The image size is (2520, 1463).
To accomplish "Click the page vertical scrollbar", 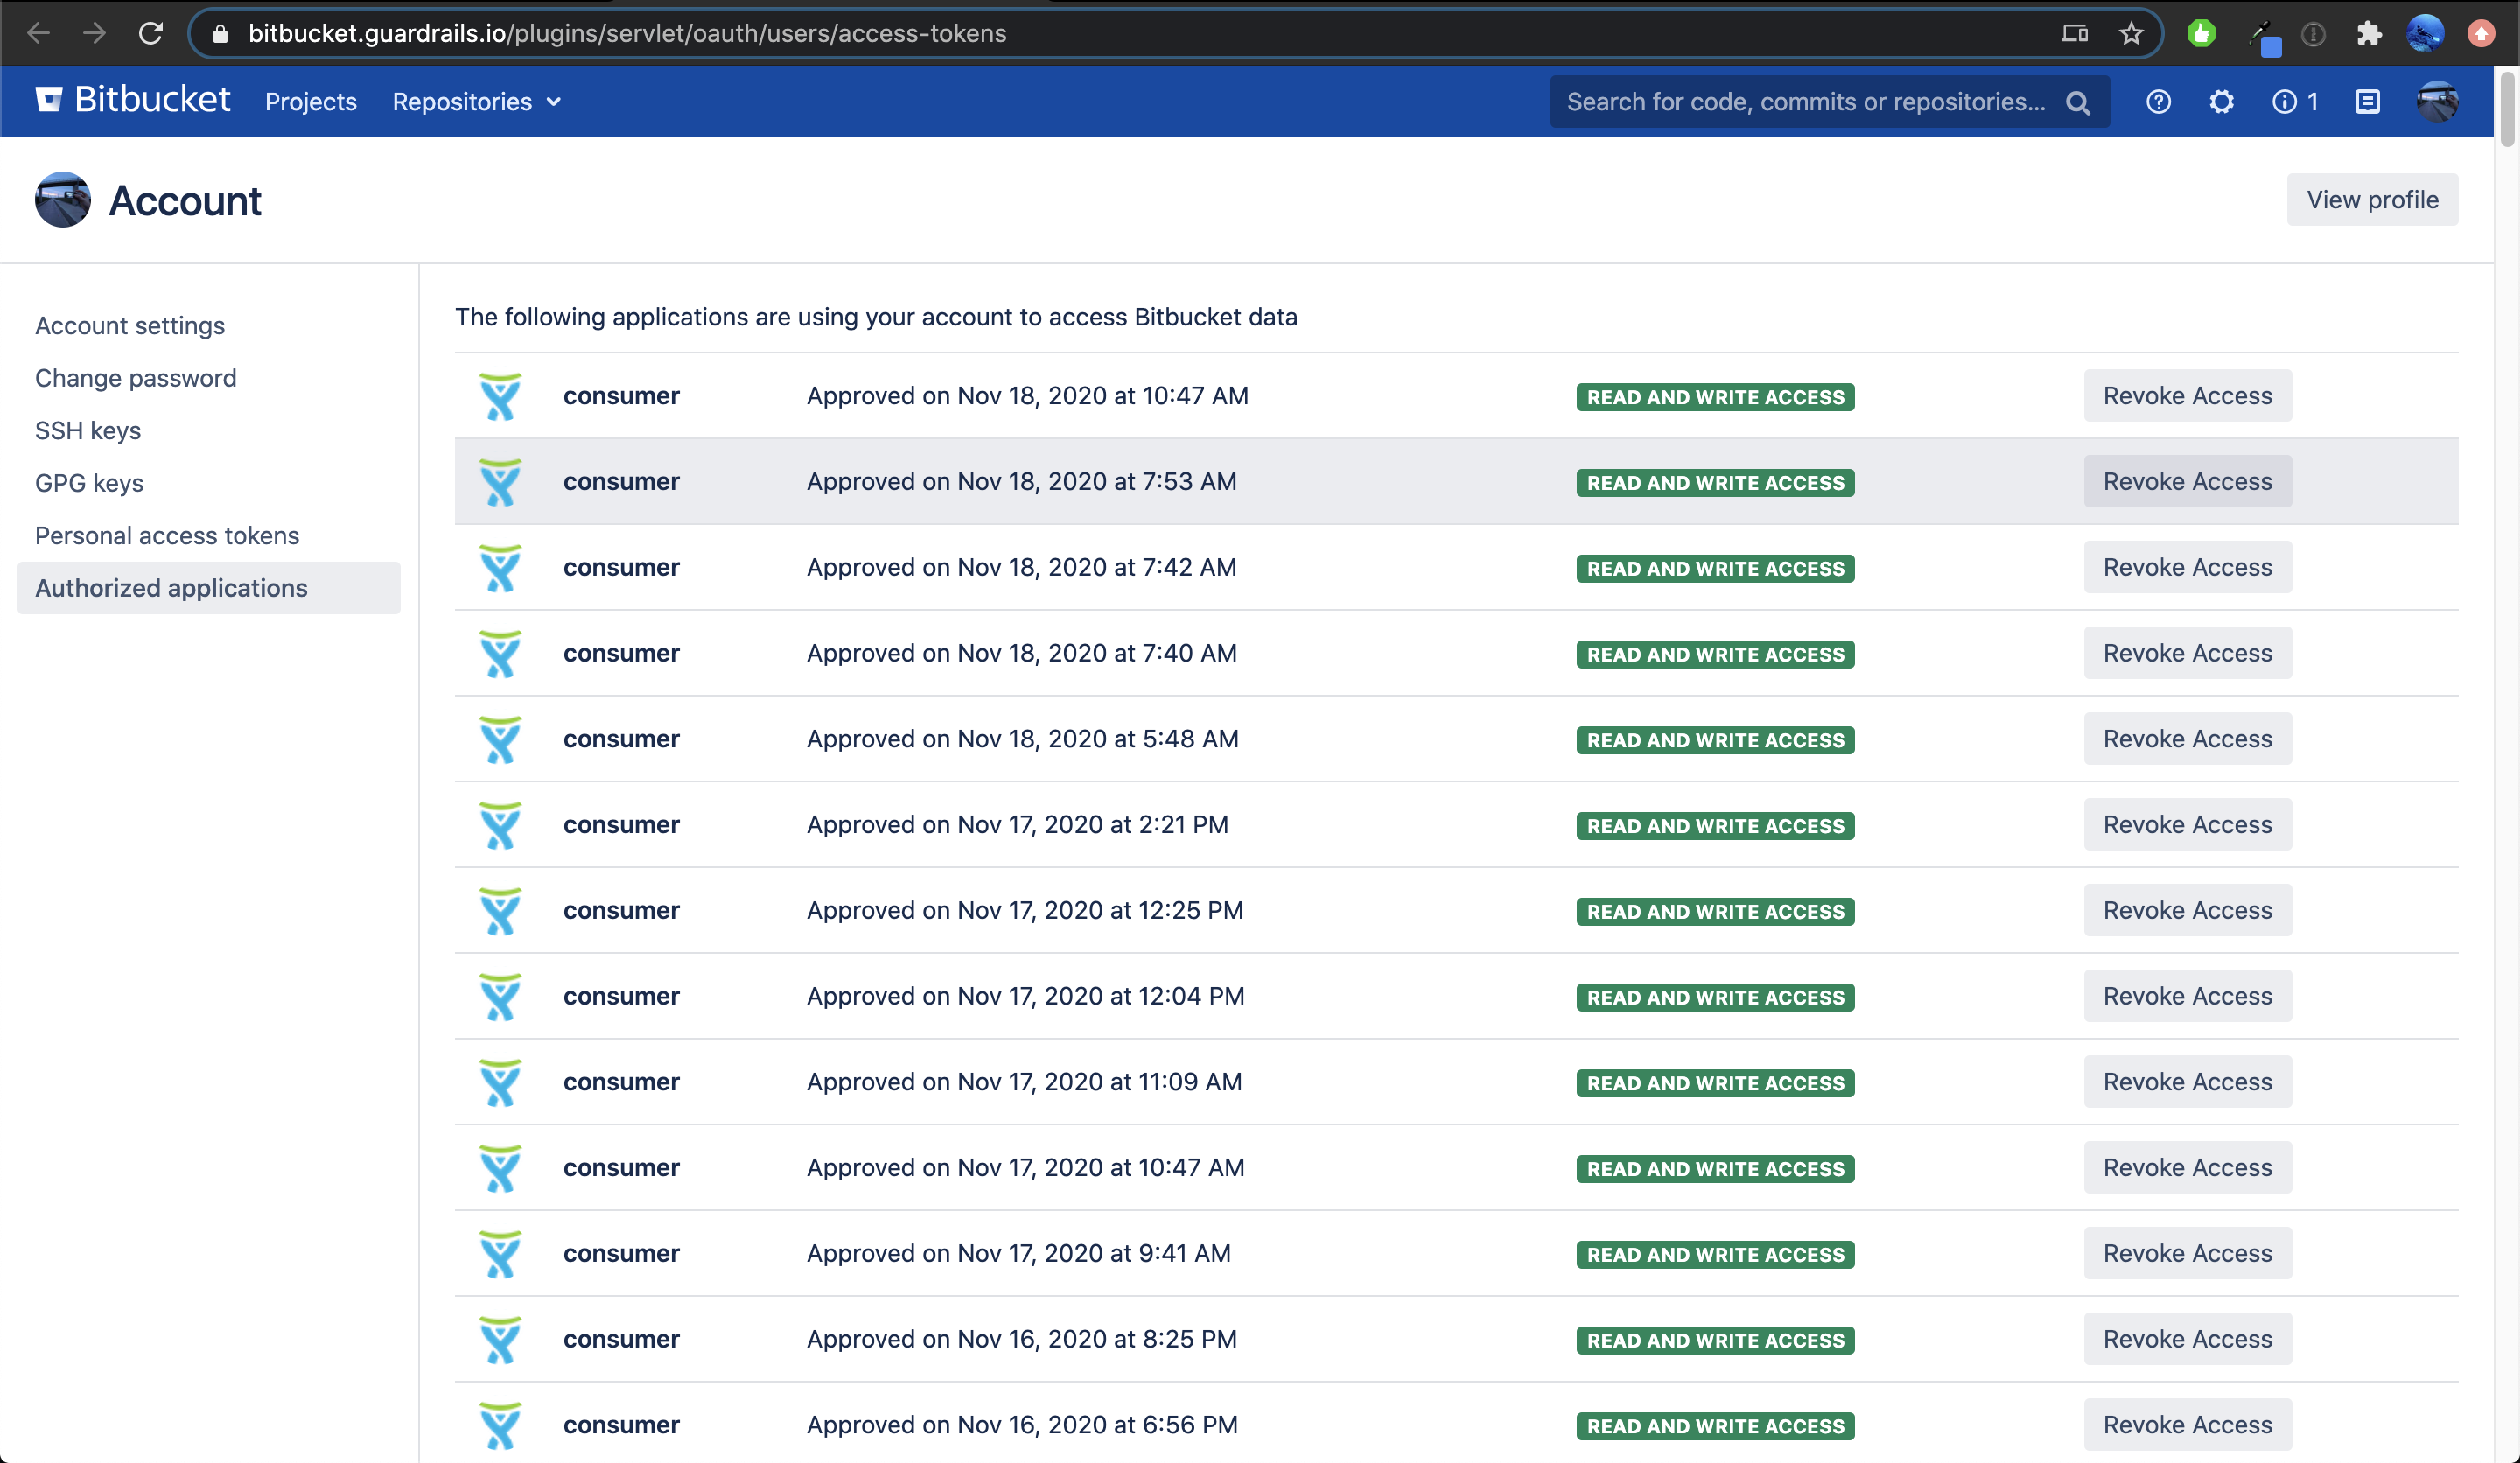I will coord(2506,110).
